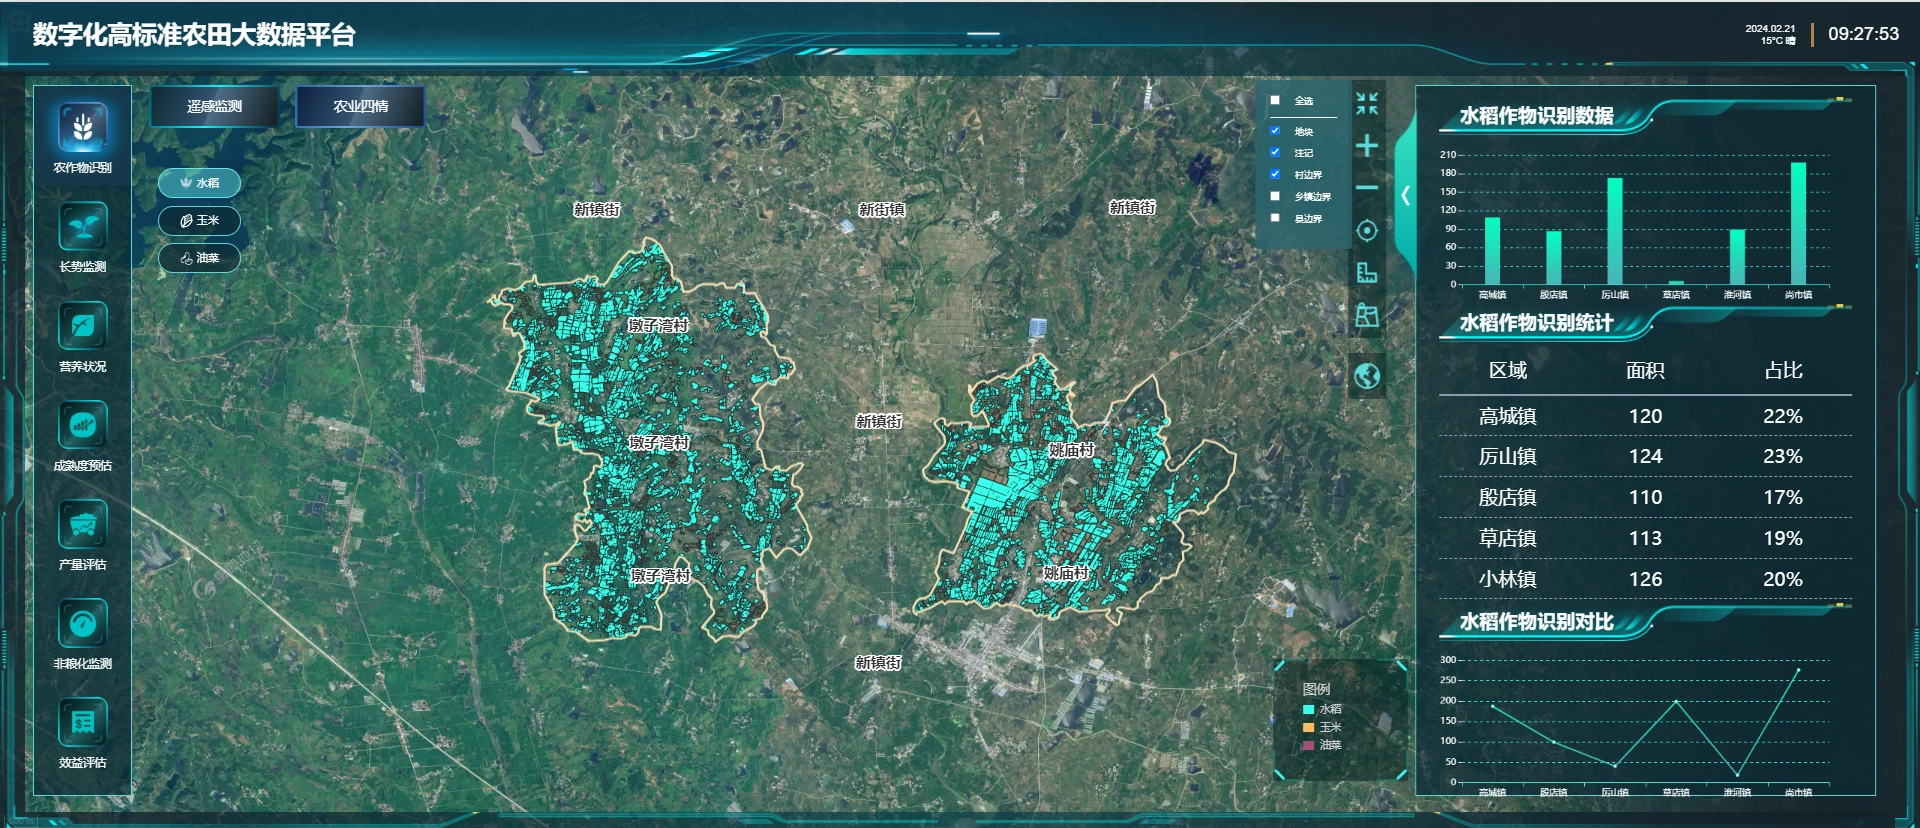Select the 水稻 crop filter
This screenshot has width=1920, height=828.
point(199,183)
